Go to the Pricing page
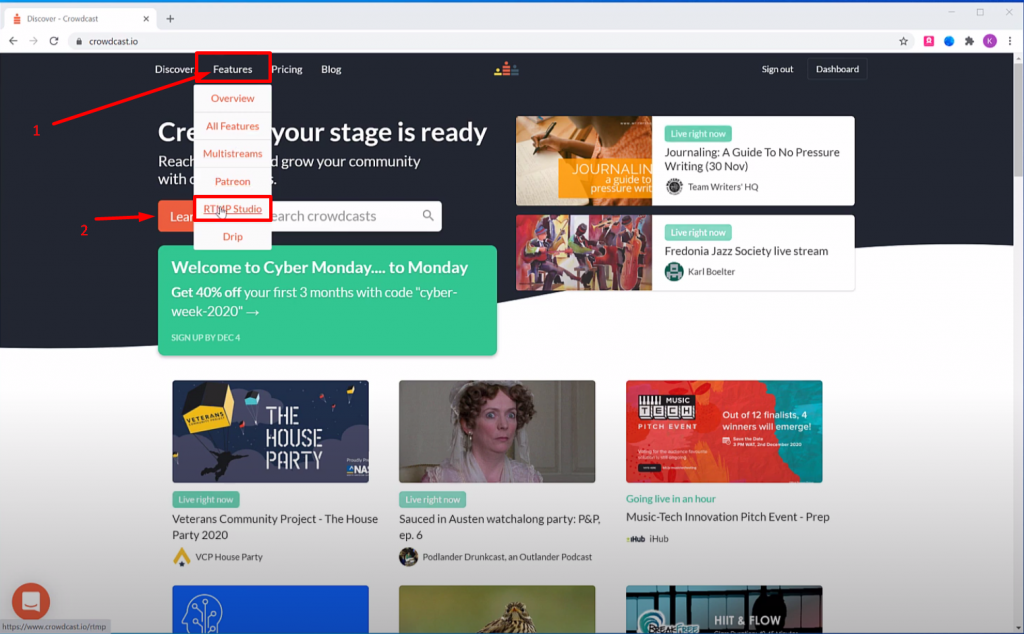Screen dimensions: 1024x634 287,69
